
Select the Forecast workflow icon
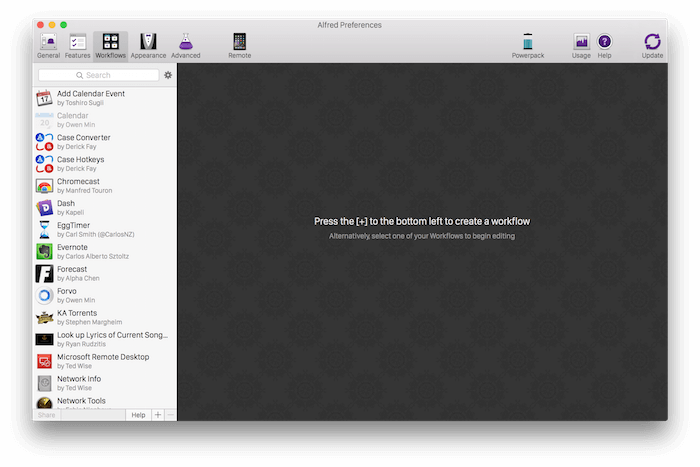[x=44, y=273]
